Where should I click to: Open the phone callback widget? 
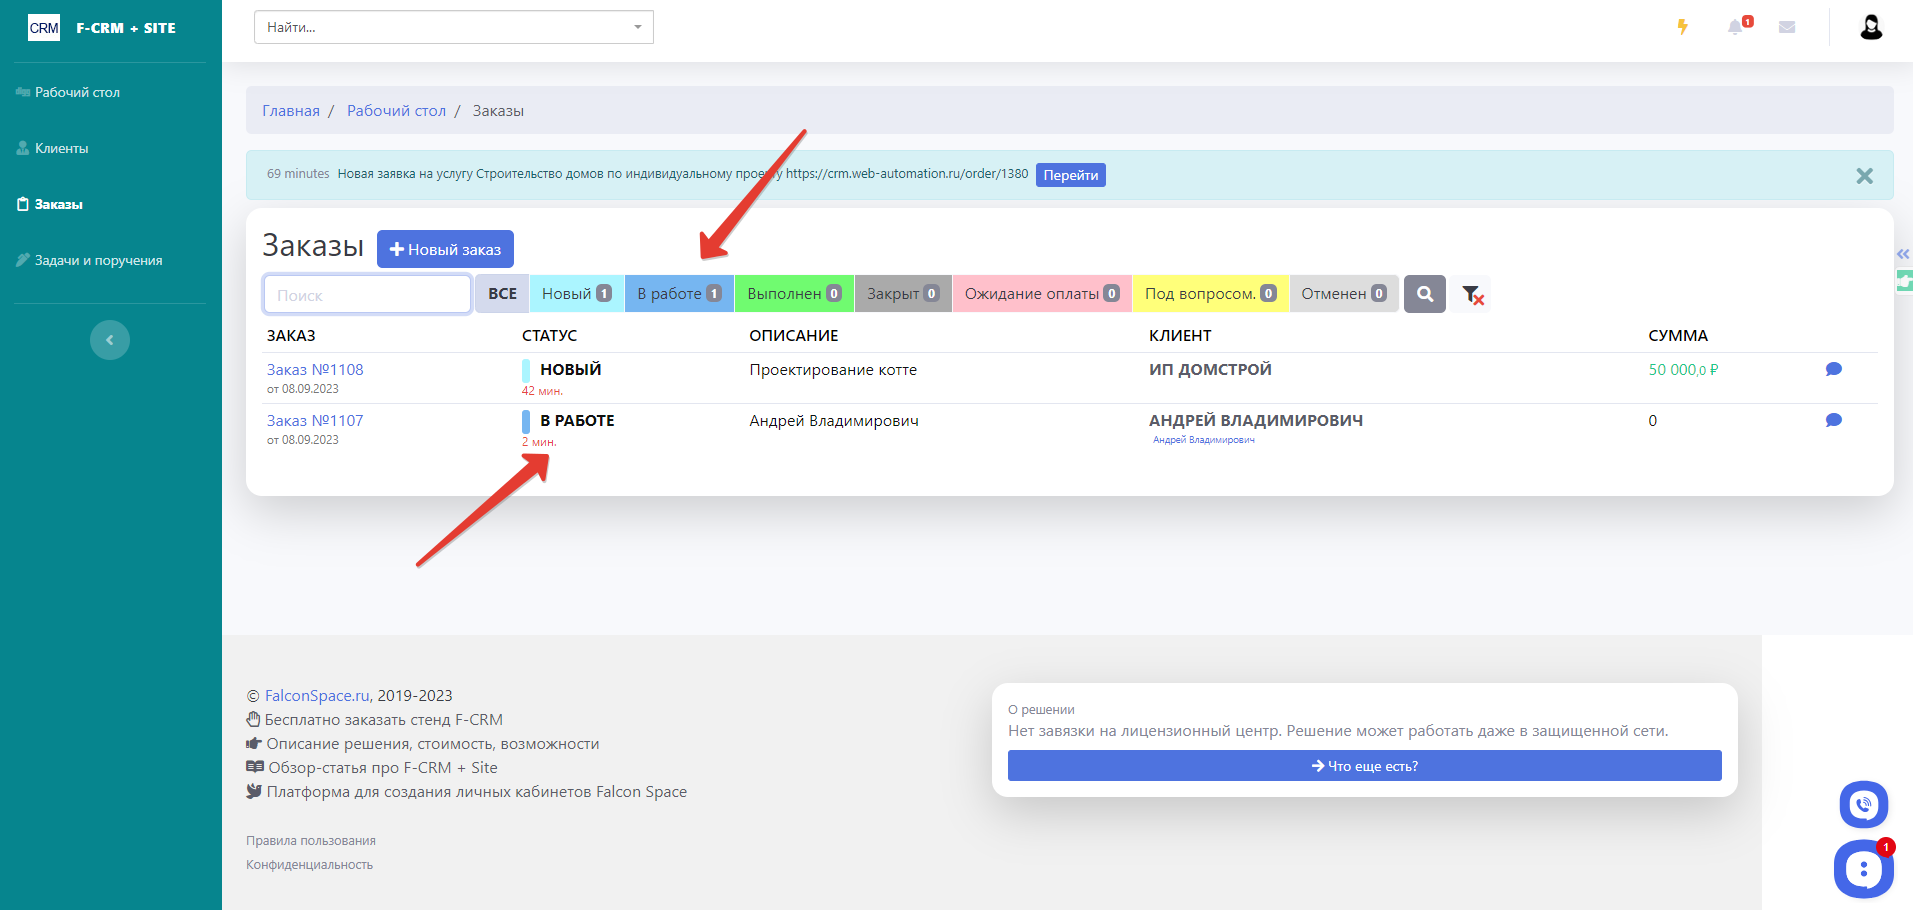[x=1863, y=804]
